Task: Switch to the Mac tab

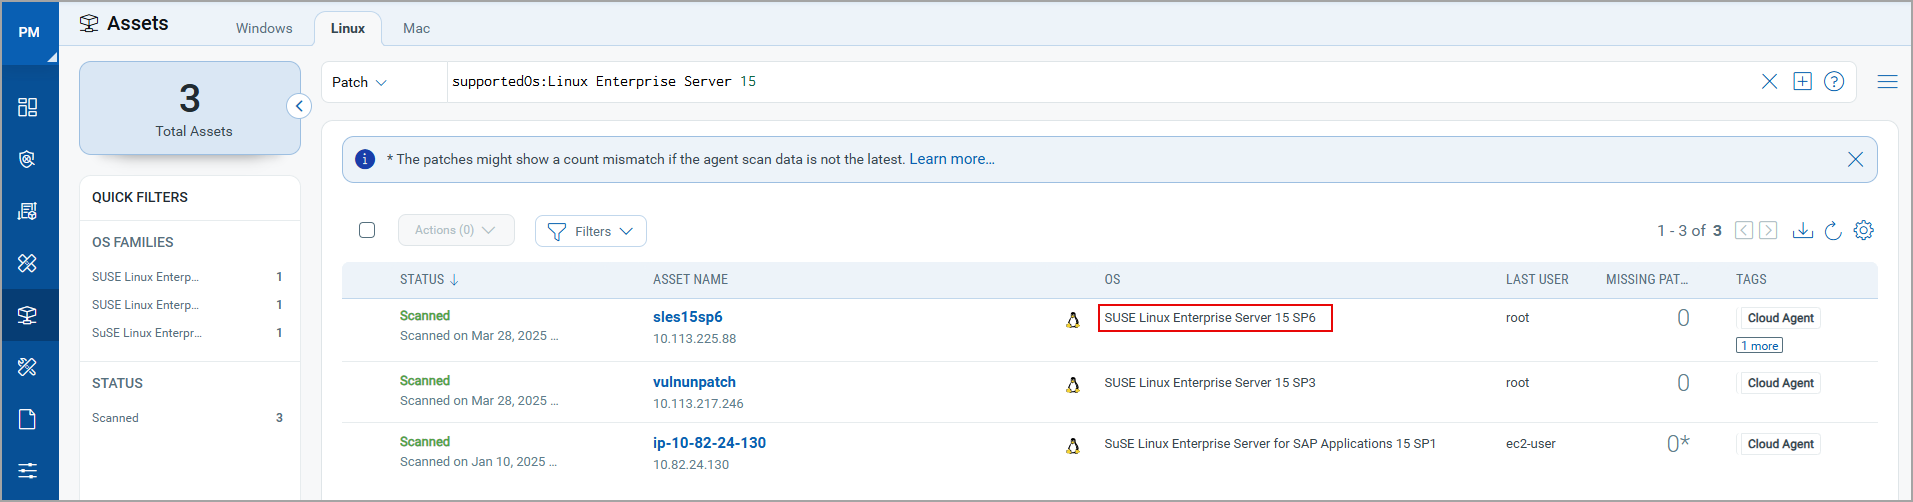Action: (417, 28)
